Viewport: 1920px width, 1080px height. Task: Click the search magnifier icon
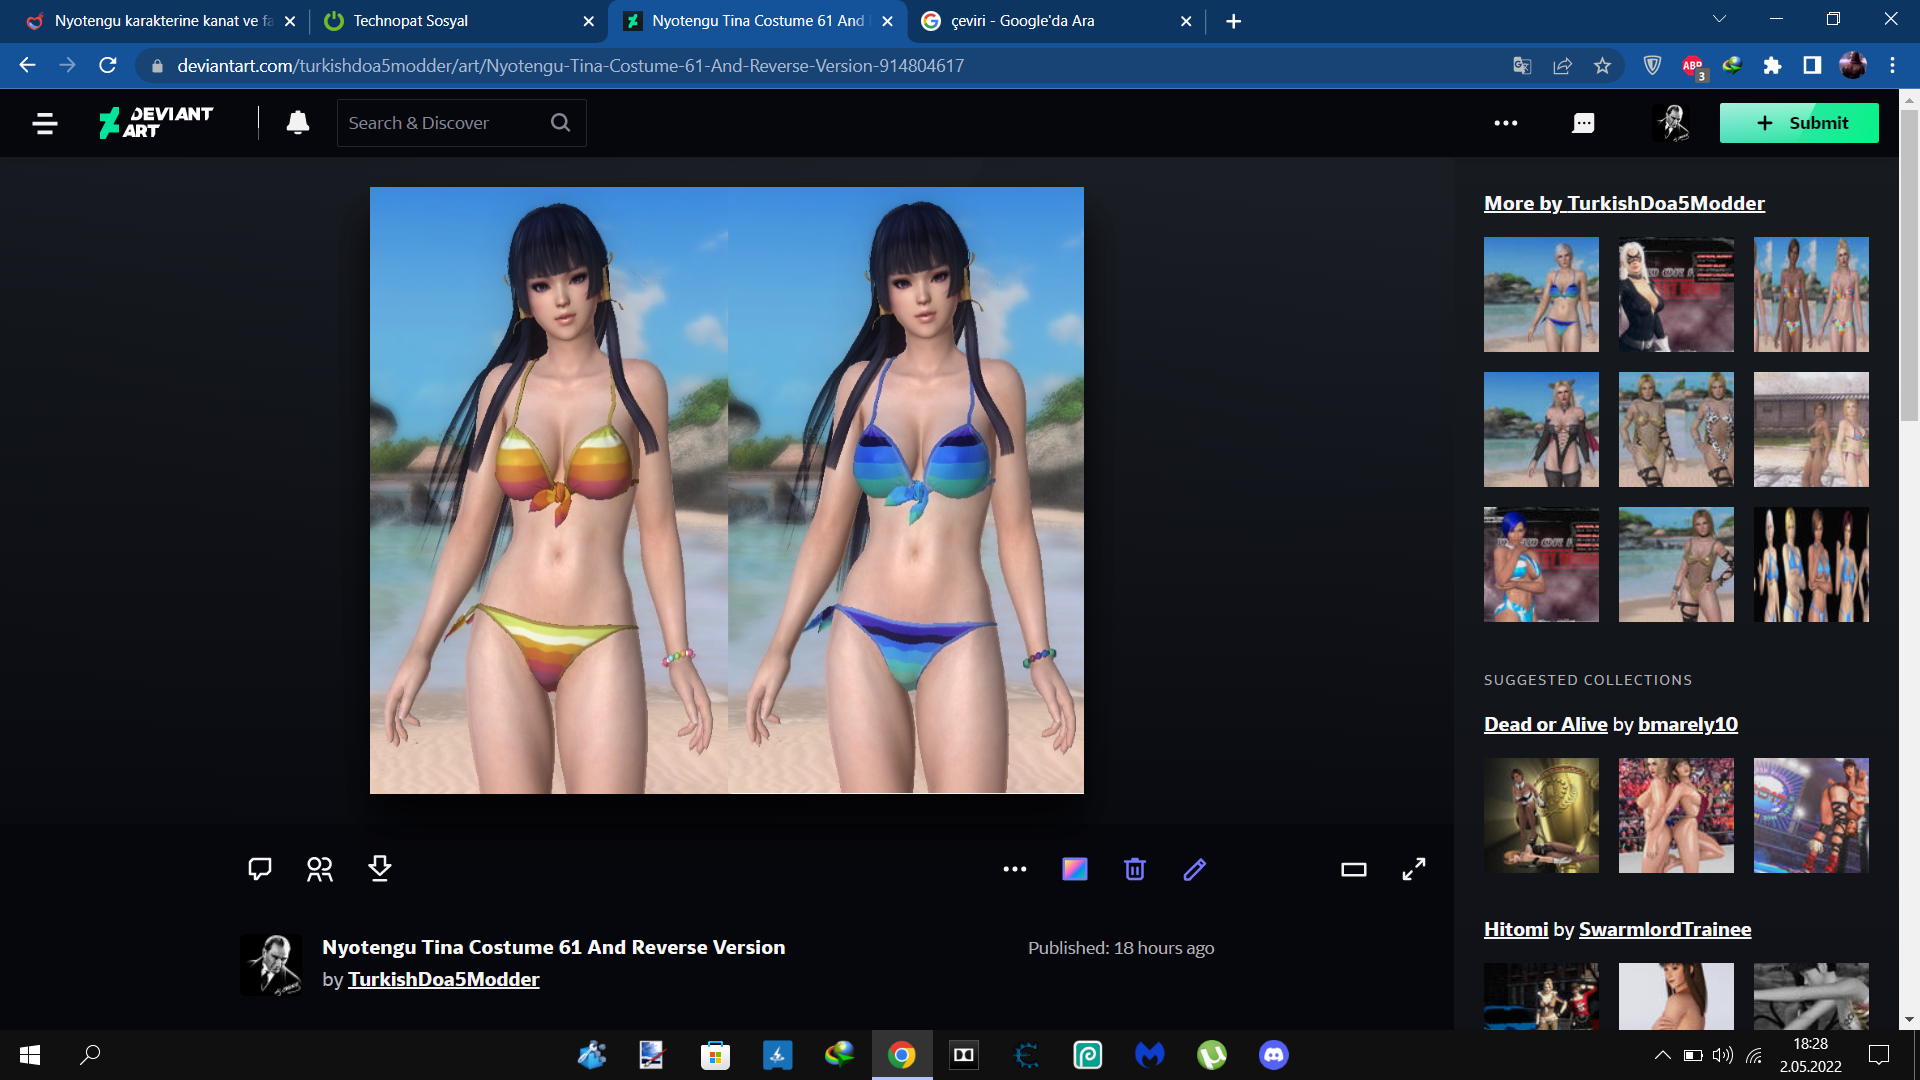[560, 122]
